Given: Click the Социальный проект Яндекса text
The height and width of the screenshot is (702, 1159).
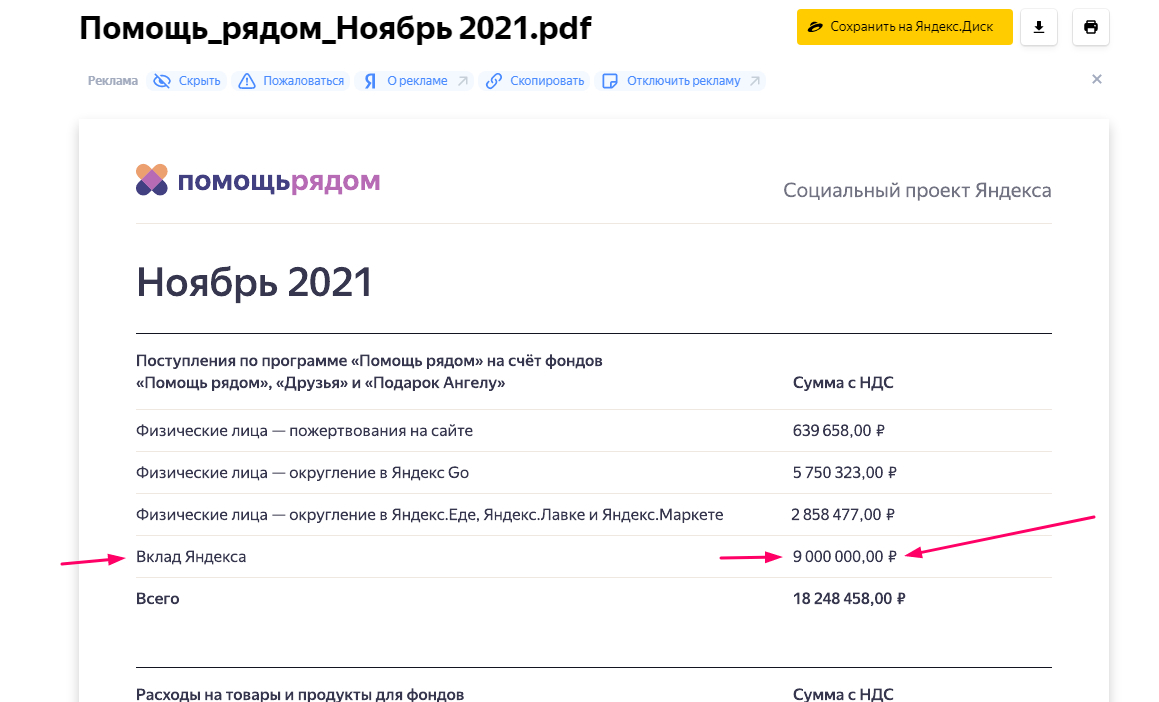Looking at the screenshot, I should pos(917,190).
